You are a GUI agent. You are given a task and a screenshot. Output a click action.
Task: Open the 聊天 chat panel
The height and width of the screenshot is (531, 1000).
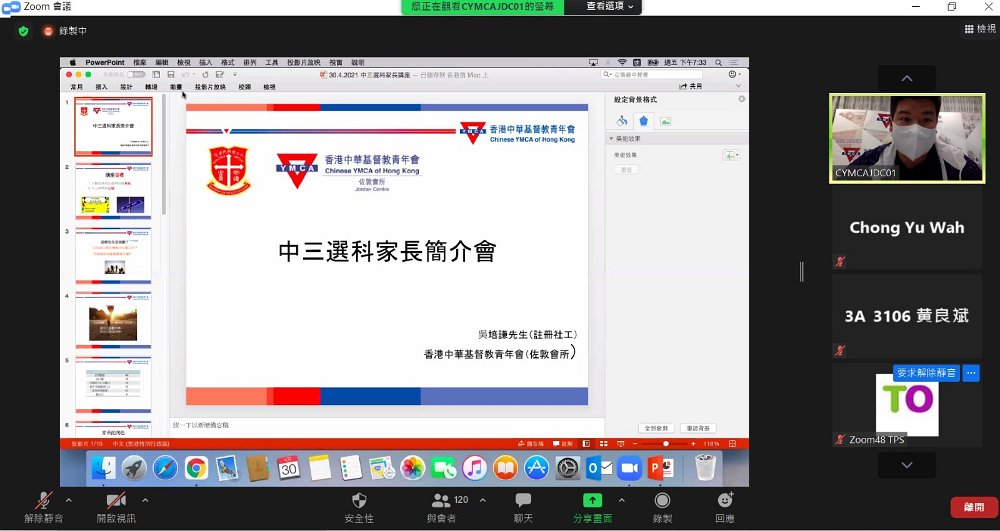[523, 507]
